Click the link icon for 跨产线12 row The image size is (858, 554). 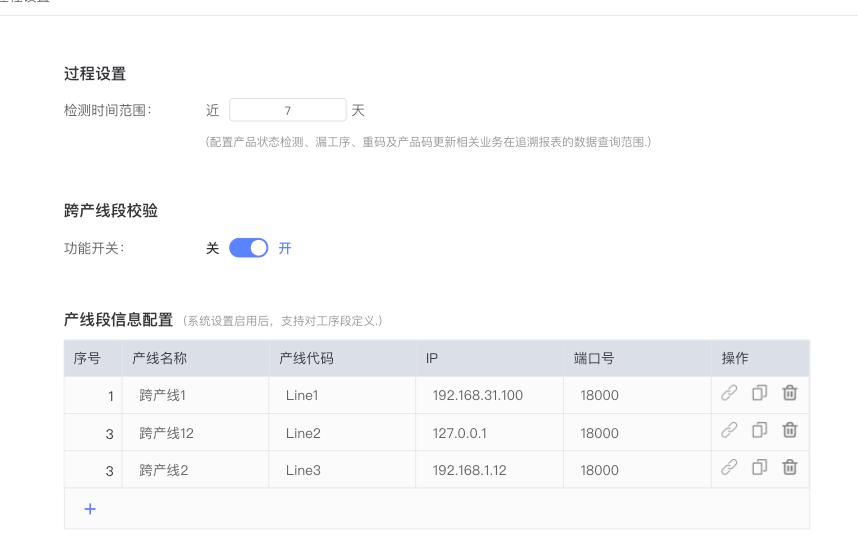(x=729, y=431)
